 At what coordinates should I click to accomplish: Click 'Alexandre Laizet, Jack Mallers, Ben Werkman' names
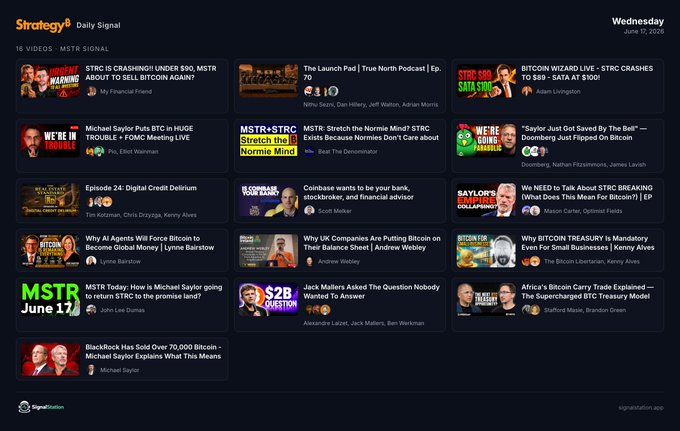pos(364,323)
